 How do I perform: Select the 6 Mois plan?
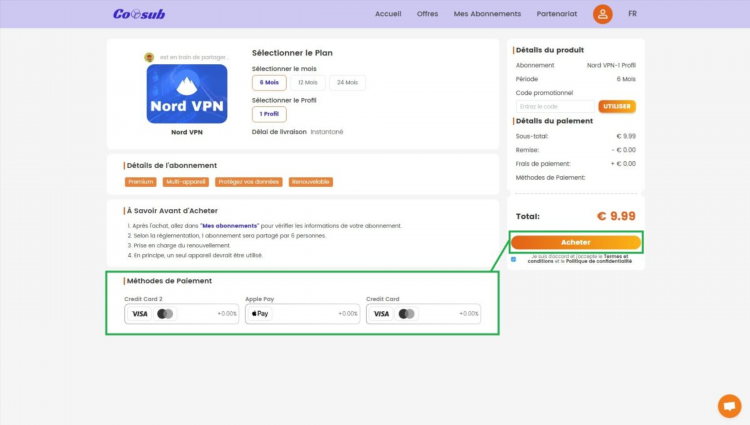click(x=269, y=82)
